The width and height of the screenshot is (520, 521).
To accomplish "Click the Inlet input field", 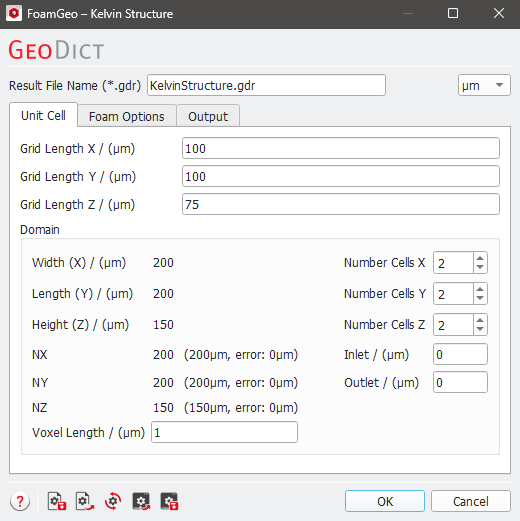I will 460,354.
